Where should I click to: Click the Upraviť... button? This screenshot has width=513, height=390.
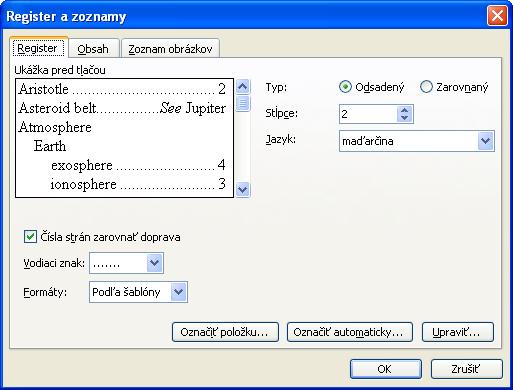coord(457,332)
